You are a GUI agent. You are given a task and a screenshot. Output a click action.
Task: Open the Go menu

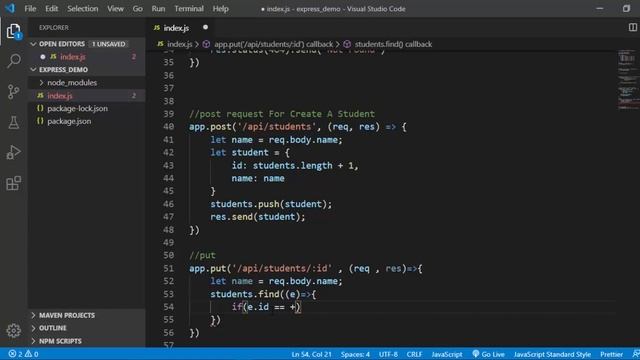[x=138, y=9]
